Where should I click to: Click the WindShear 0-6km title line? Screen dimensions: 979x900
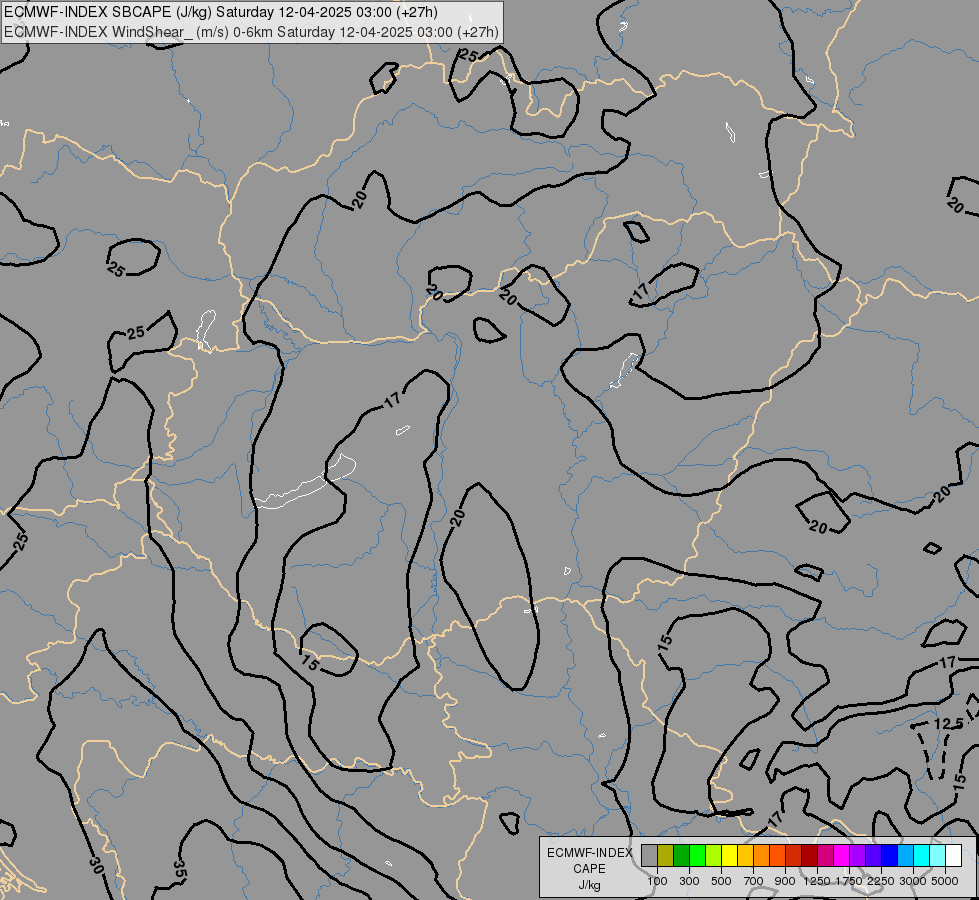[251, 32]
